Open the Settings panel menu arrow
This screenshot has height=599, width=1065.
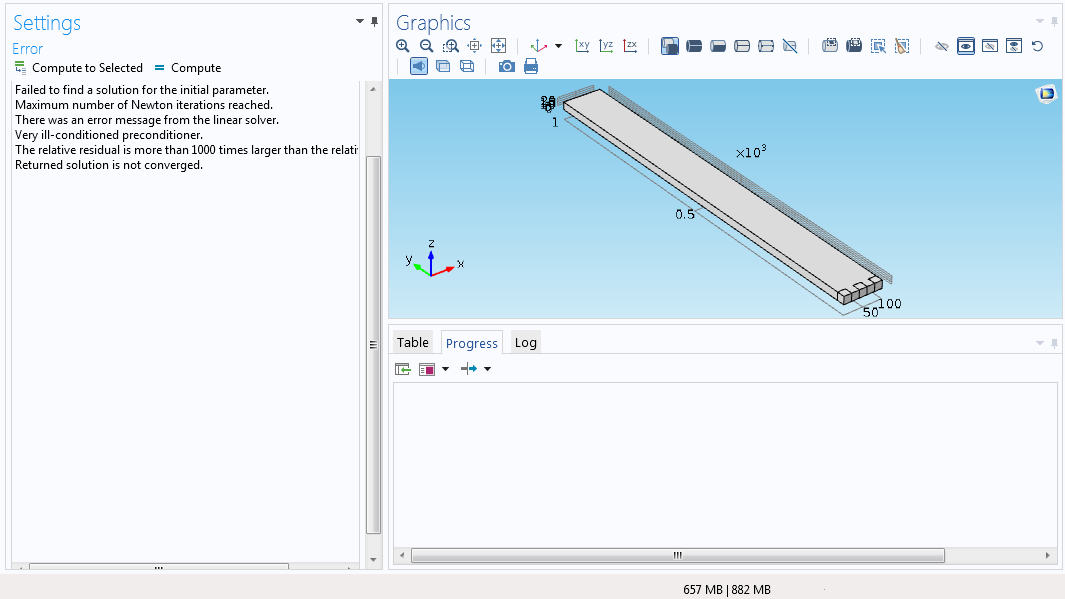pyautogui.click(x=360, y=21)
